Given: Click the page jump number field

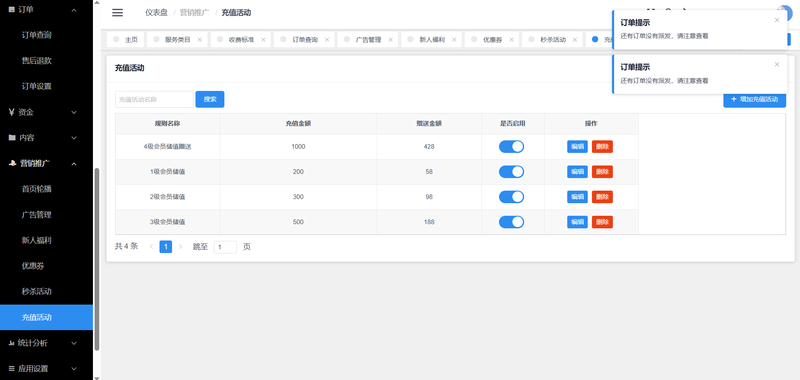Looking at the screenshot, I should pyautogui.click(x=225, y=247).
